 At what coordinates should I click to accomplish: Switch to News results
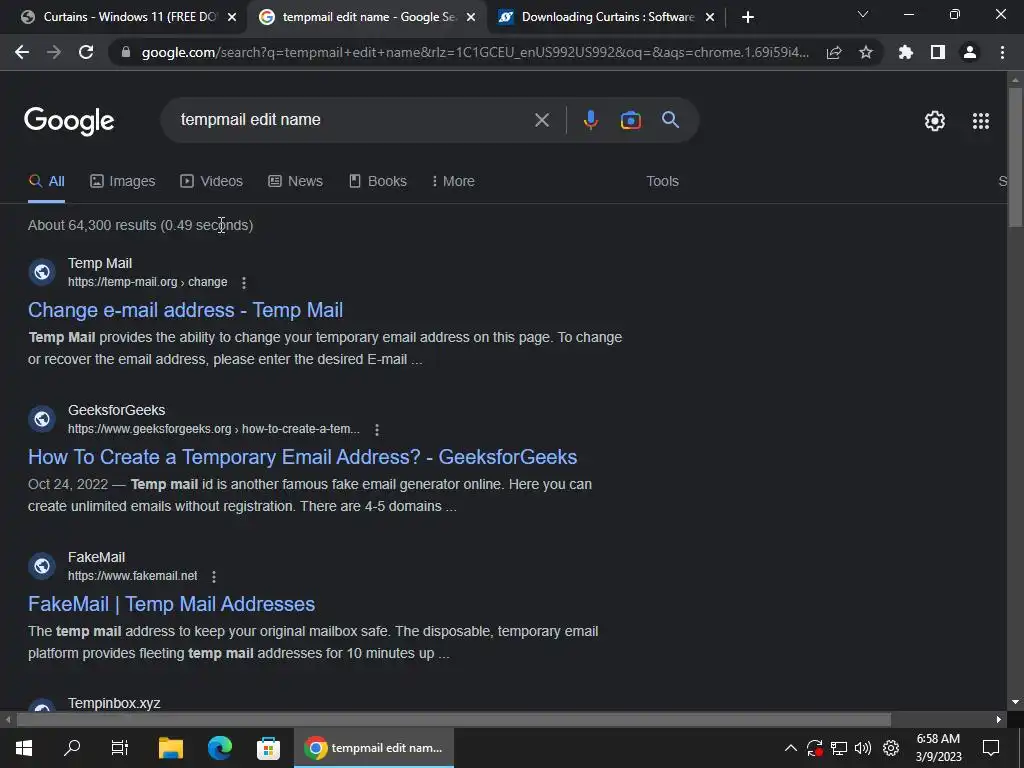[295, 182]
